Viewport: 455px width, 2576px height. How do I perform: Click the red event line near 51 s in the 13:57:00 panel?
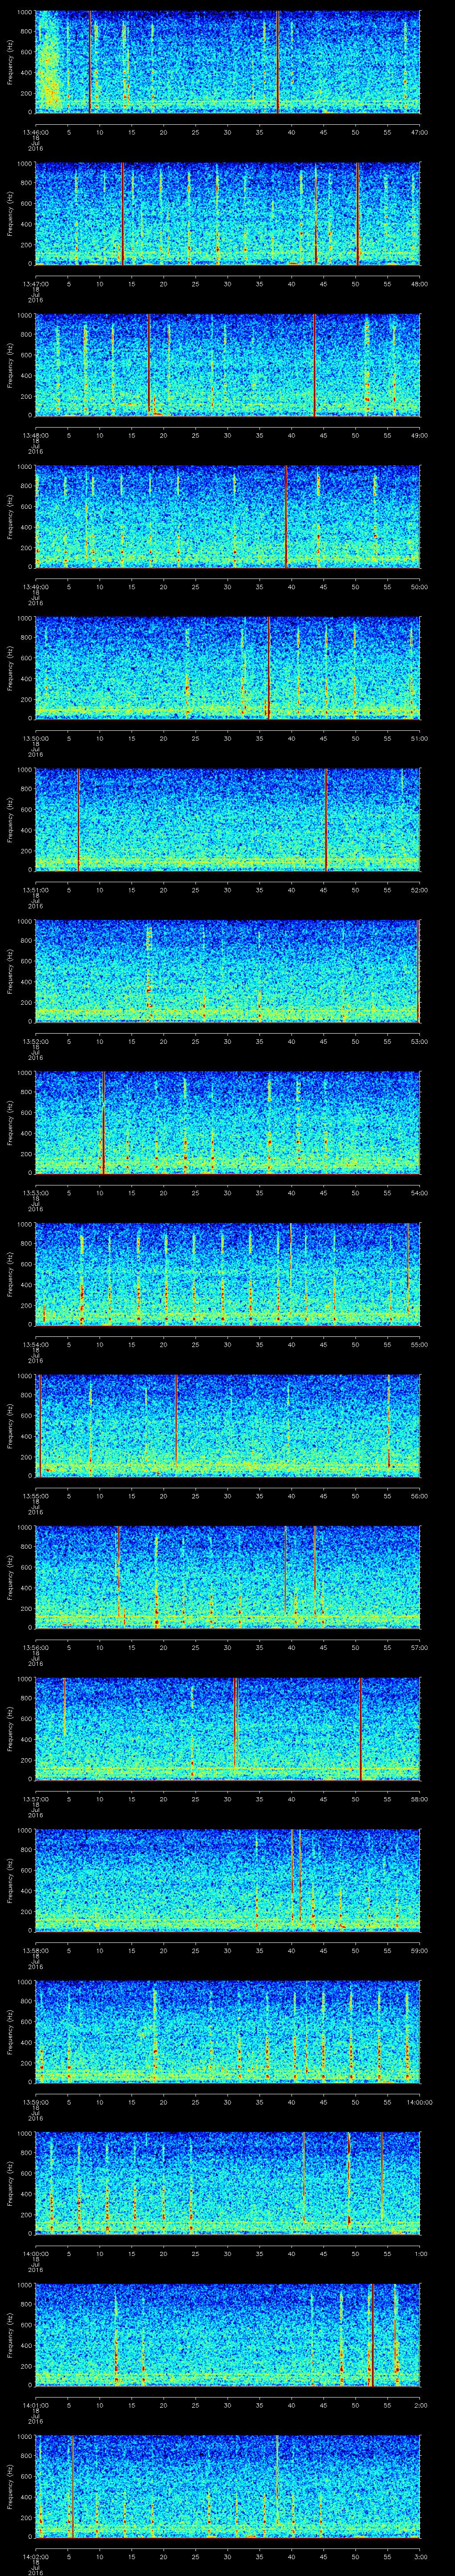point(360,1729)
